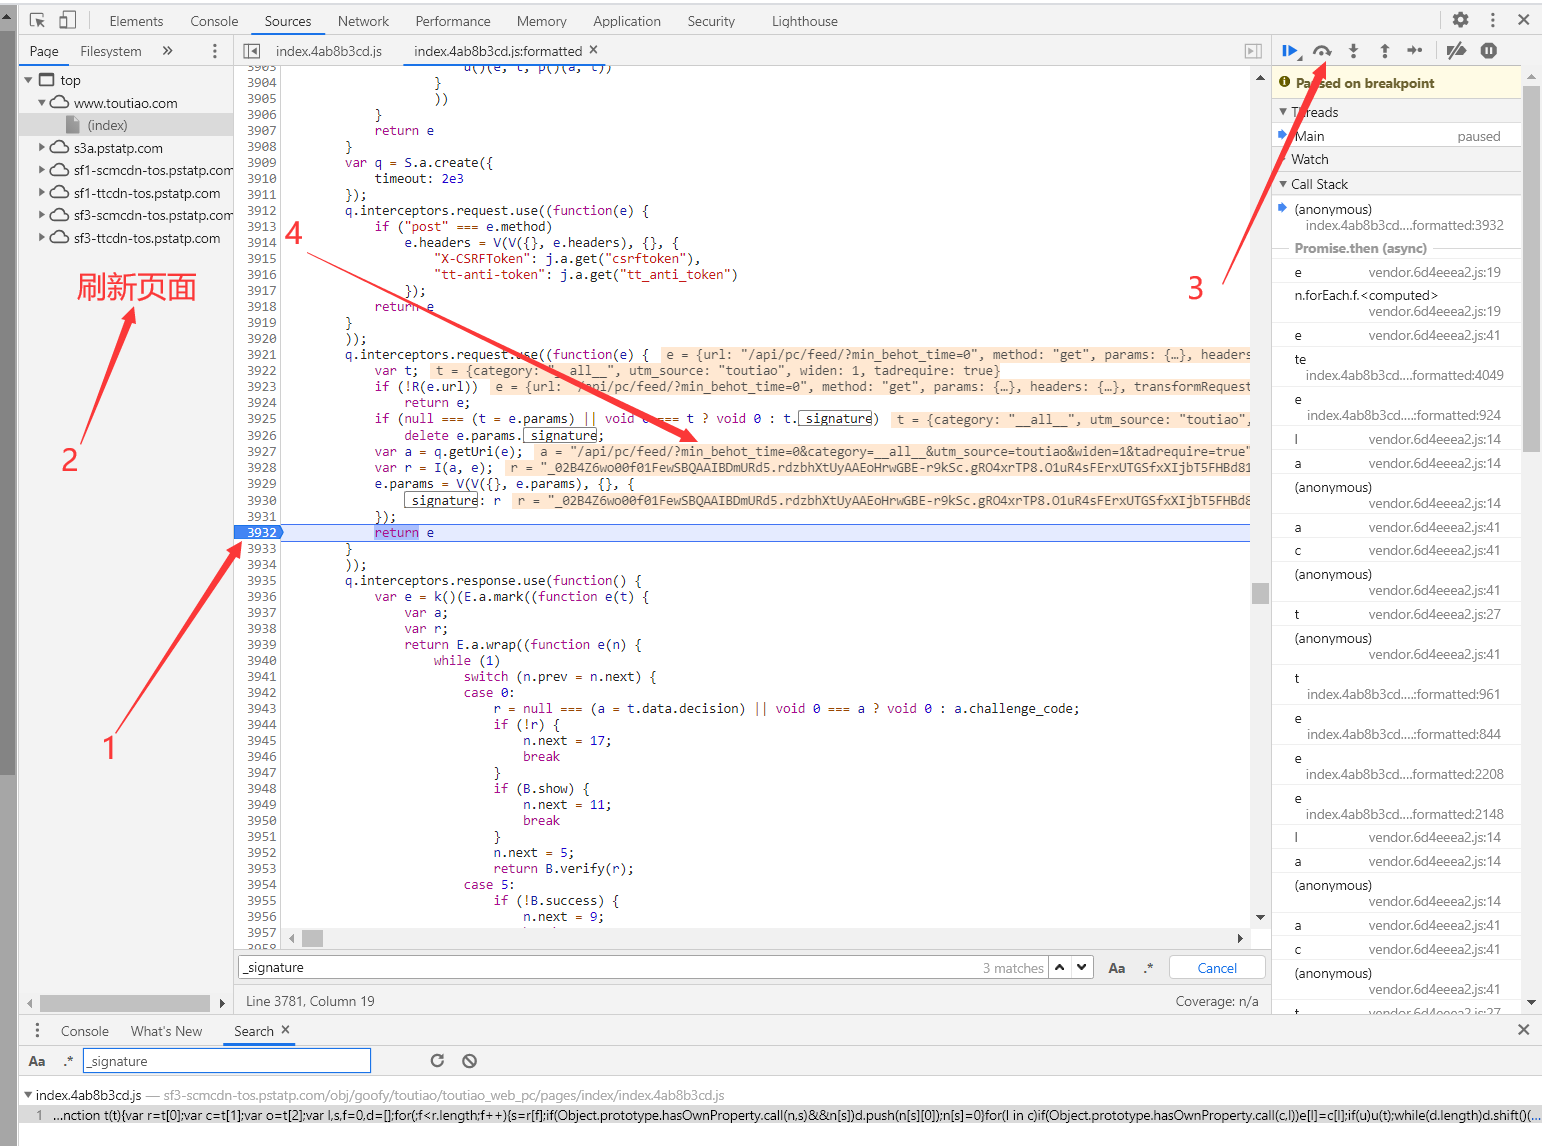The width and height of the screenshot is (1542, 1146).
Task: Click the code editor vertical scrollbar thumb
Action: point(1260,593)
